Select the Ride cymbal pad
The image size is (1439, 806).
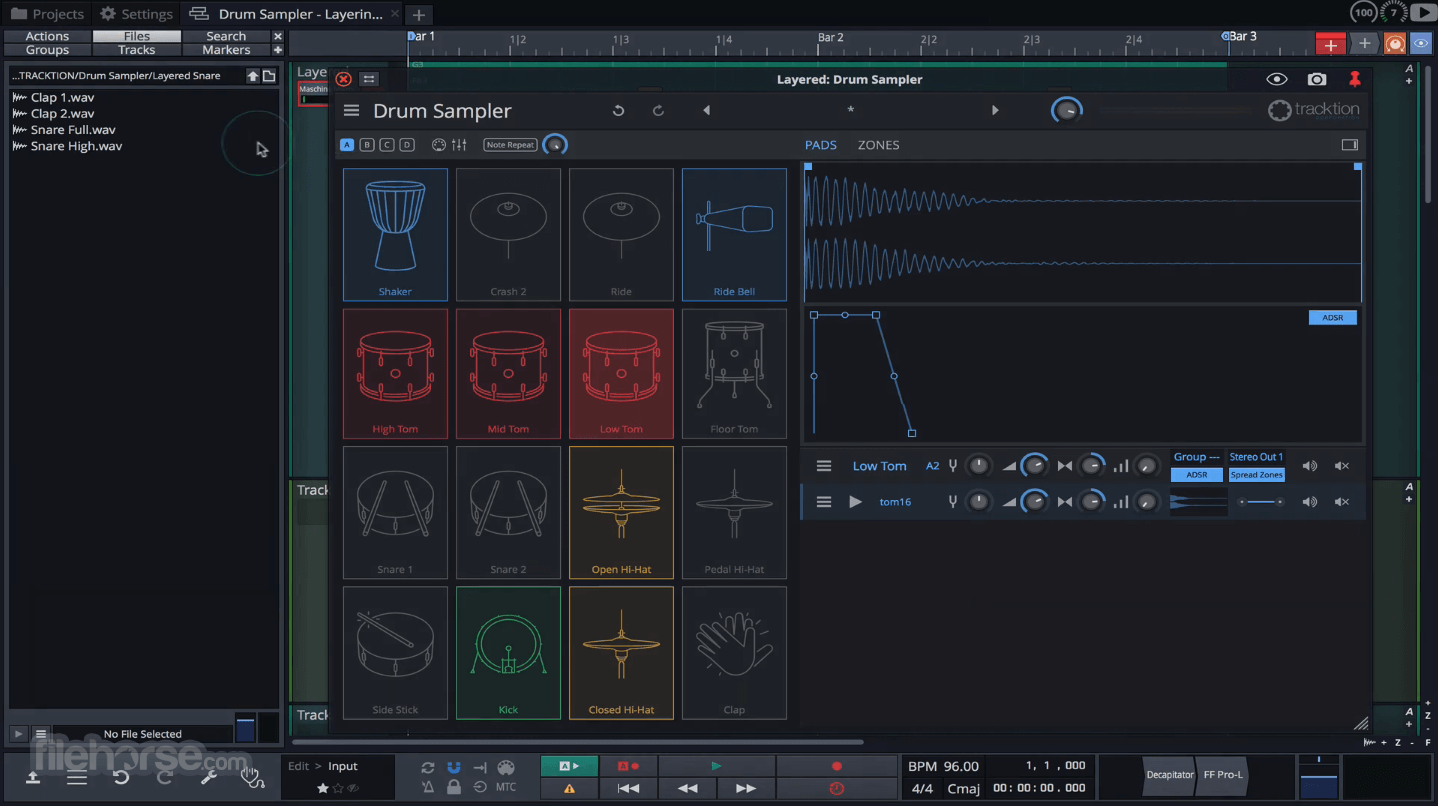coord(621,235)
